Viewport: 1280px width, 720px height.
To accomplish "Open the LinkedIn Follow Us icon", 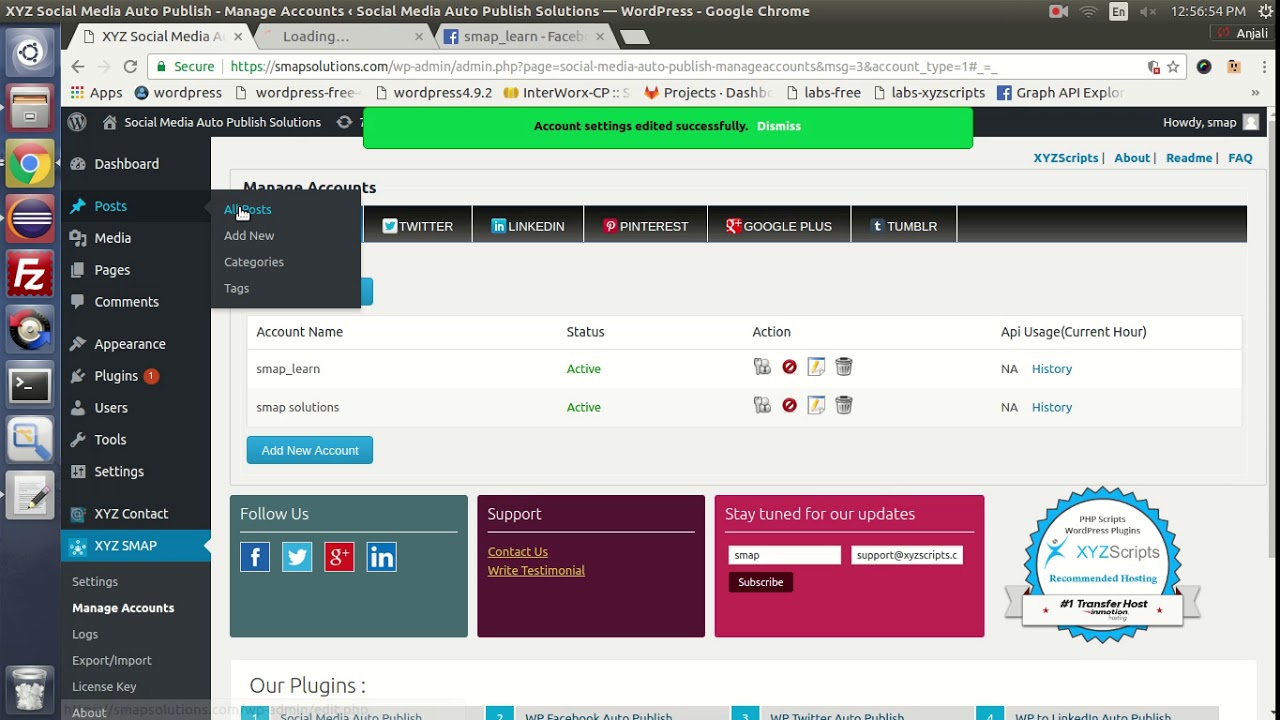I will tap(381, 557).
